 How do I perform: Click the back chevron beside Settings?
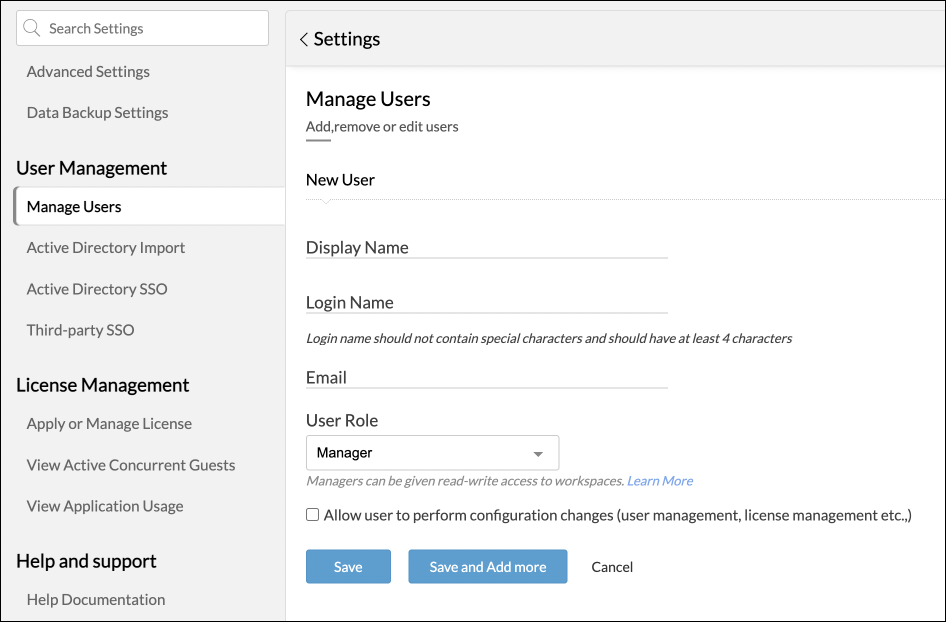(x=303, y=40)
